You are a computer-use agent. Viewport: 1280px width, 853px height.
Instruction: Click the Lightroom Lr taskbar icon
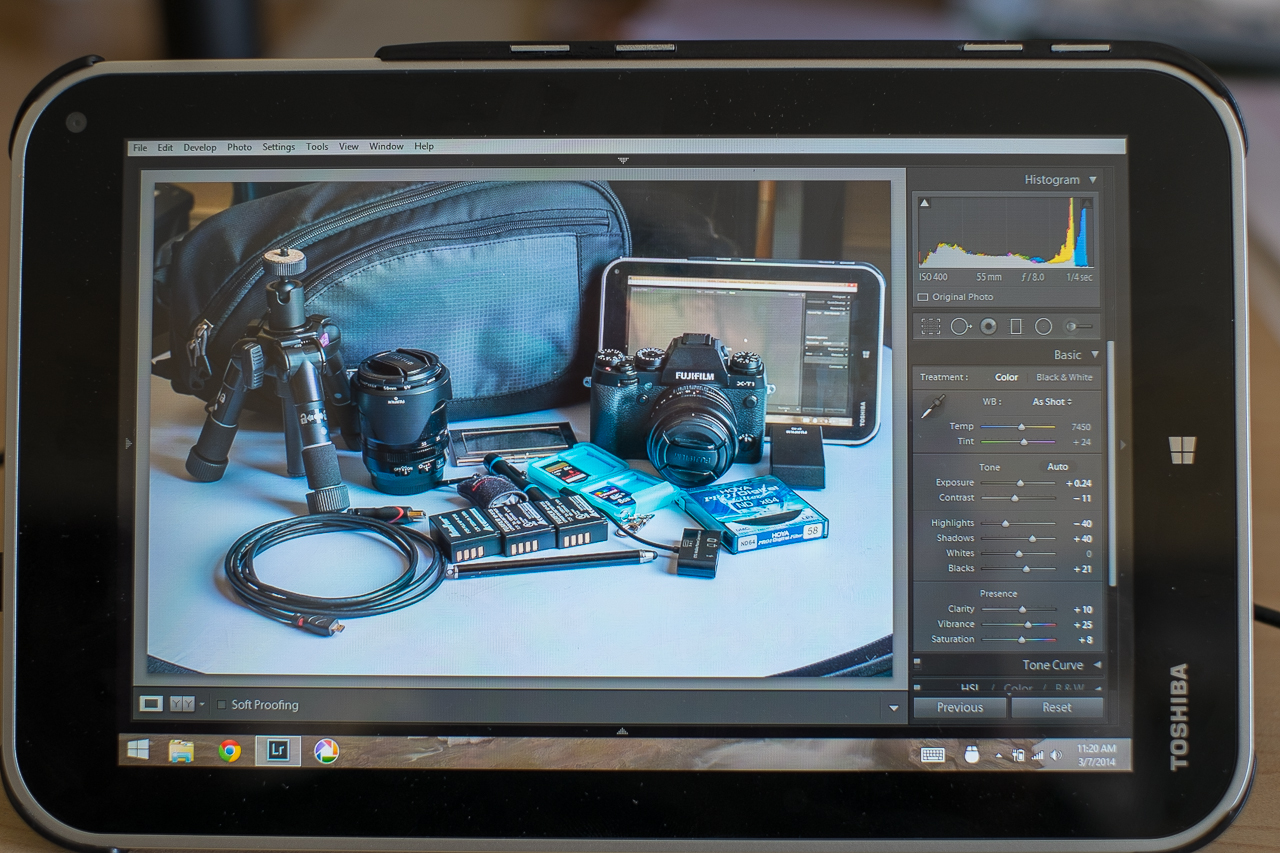[278, 751]
